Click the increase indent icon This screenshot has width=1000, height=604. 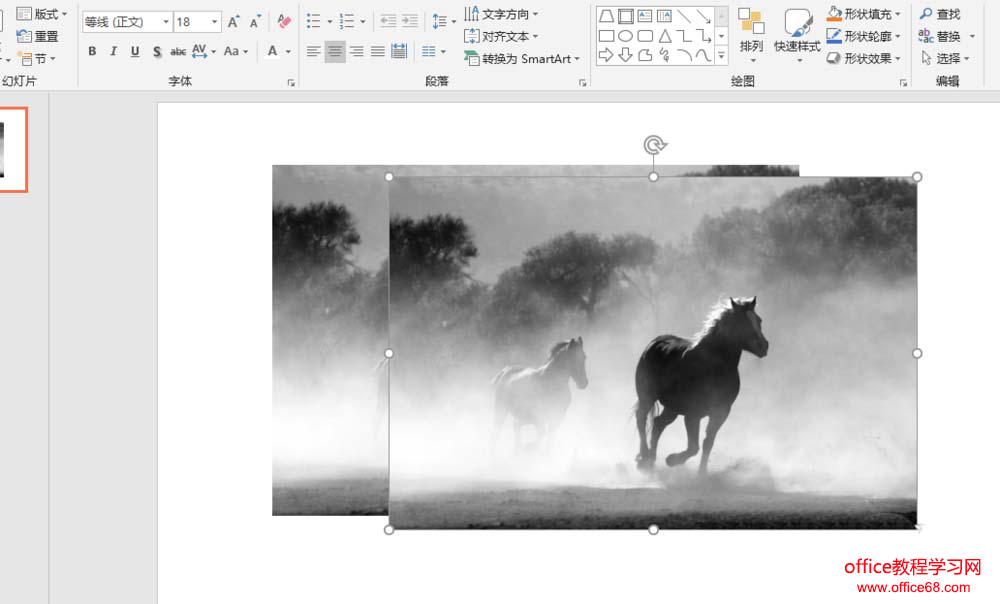(x=410, y=21)
